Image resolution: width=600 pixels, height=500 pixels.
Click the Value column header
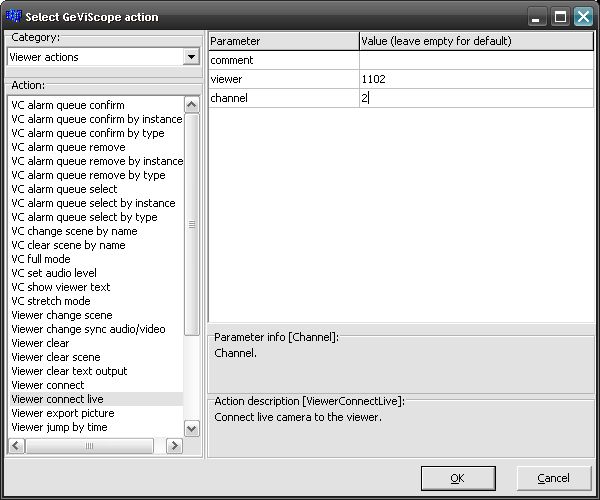pos(476,41)
